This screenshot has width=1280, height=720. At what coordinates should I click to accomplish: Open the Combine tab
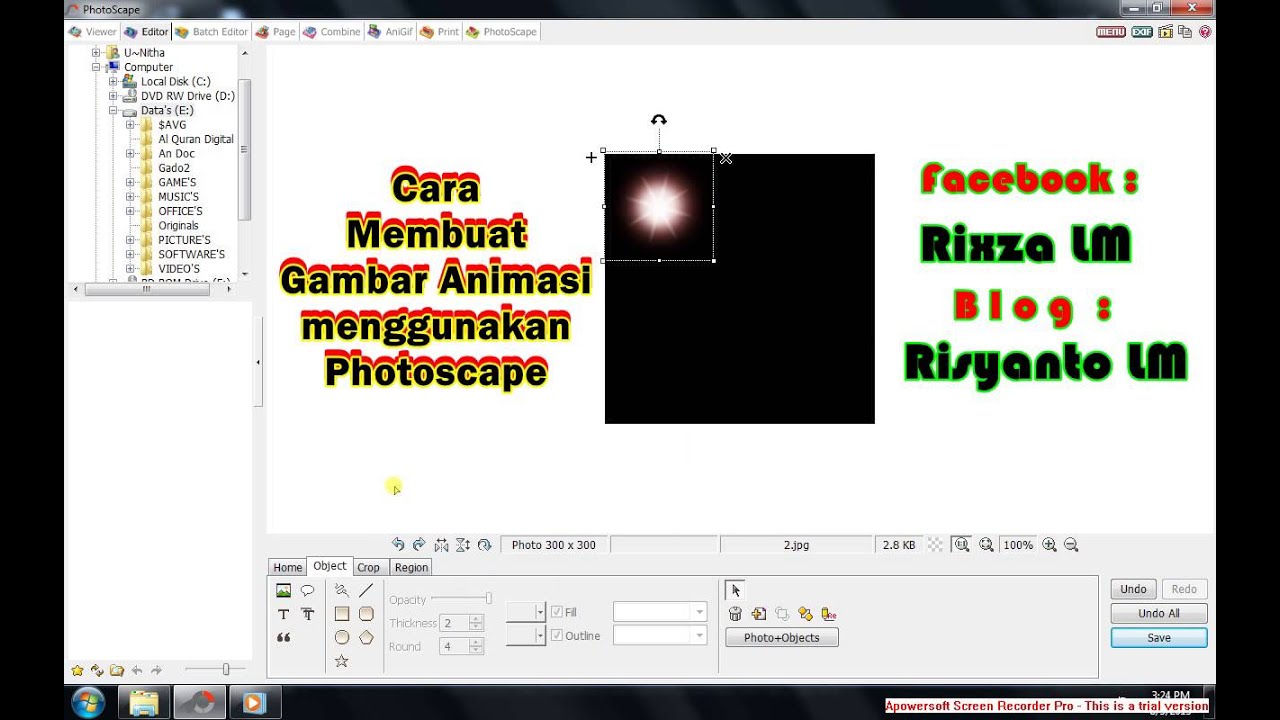coord(331,32)
